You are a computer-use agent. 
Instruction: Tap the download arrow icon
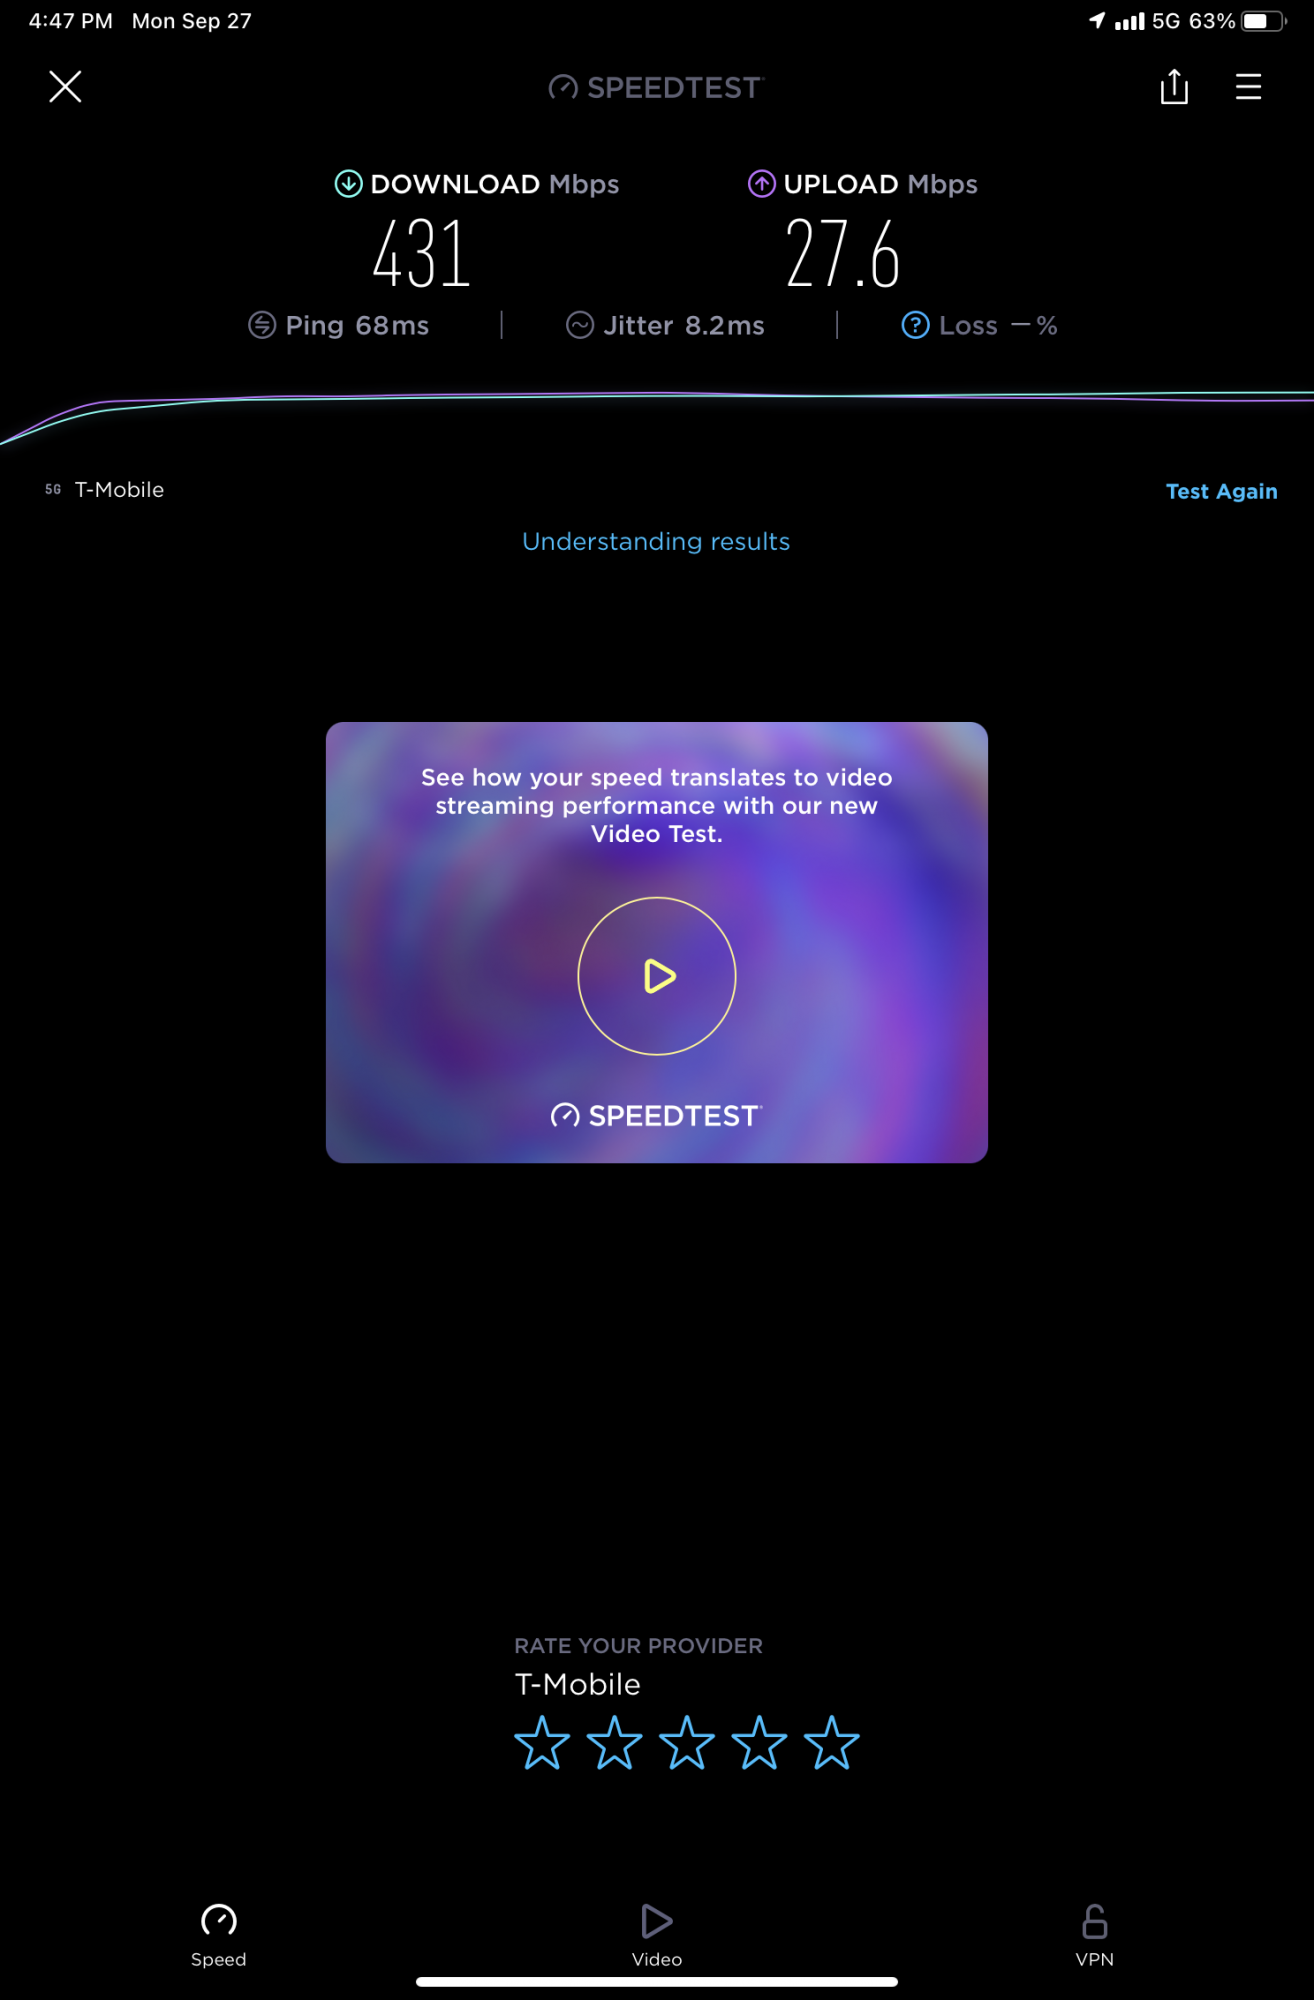click(x=348, y=184)
